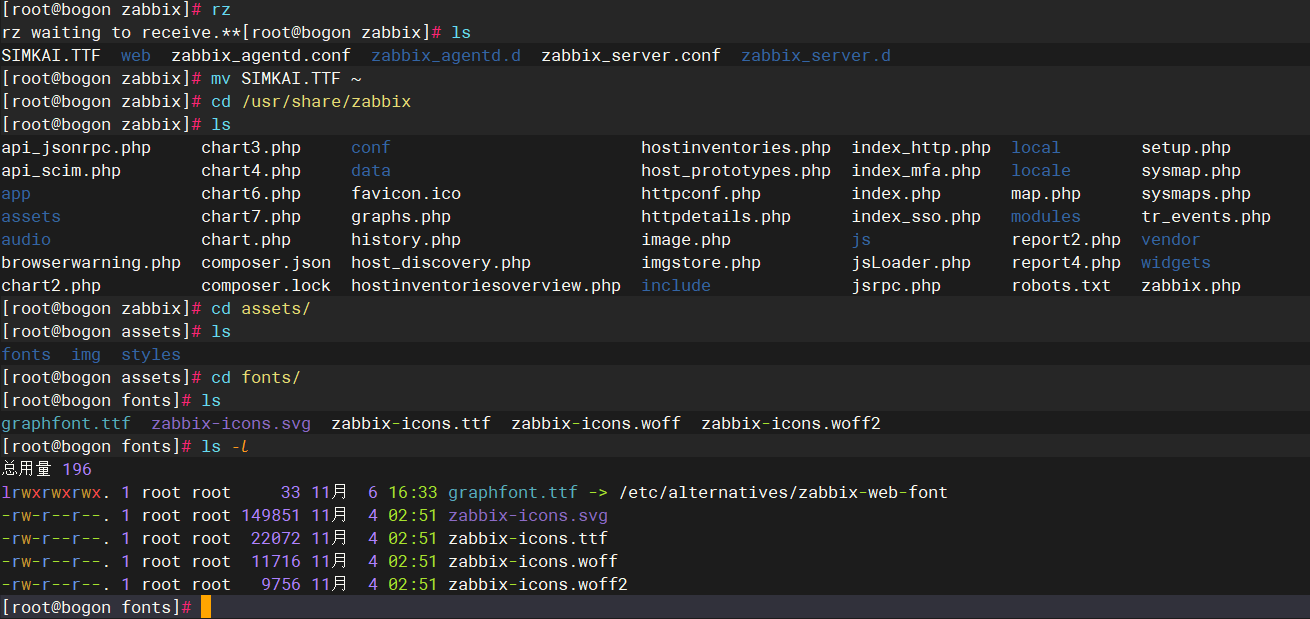The width and height of the screenshot is (1310, 619).
Task: Select the 'img' directory in assets listing
Action: click(86, 354)
